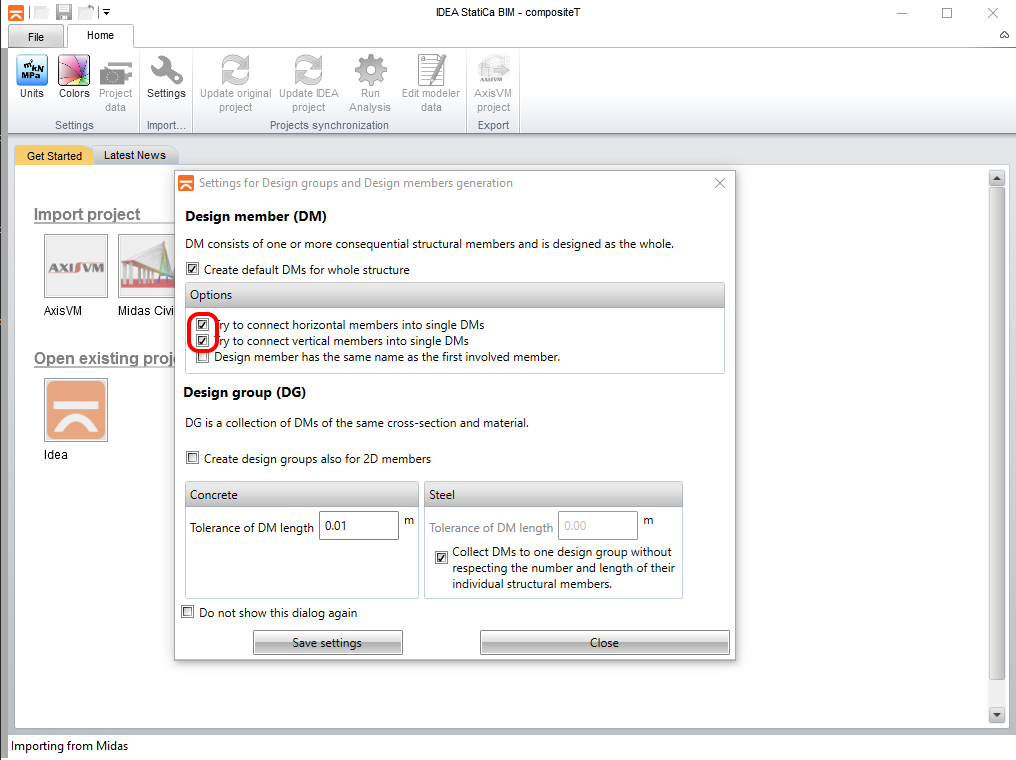The image size is (1016, 760).
Task: Toggle connect horizontal members into single DMs
Action: click(203, 324)
